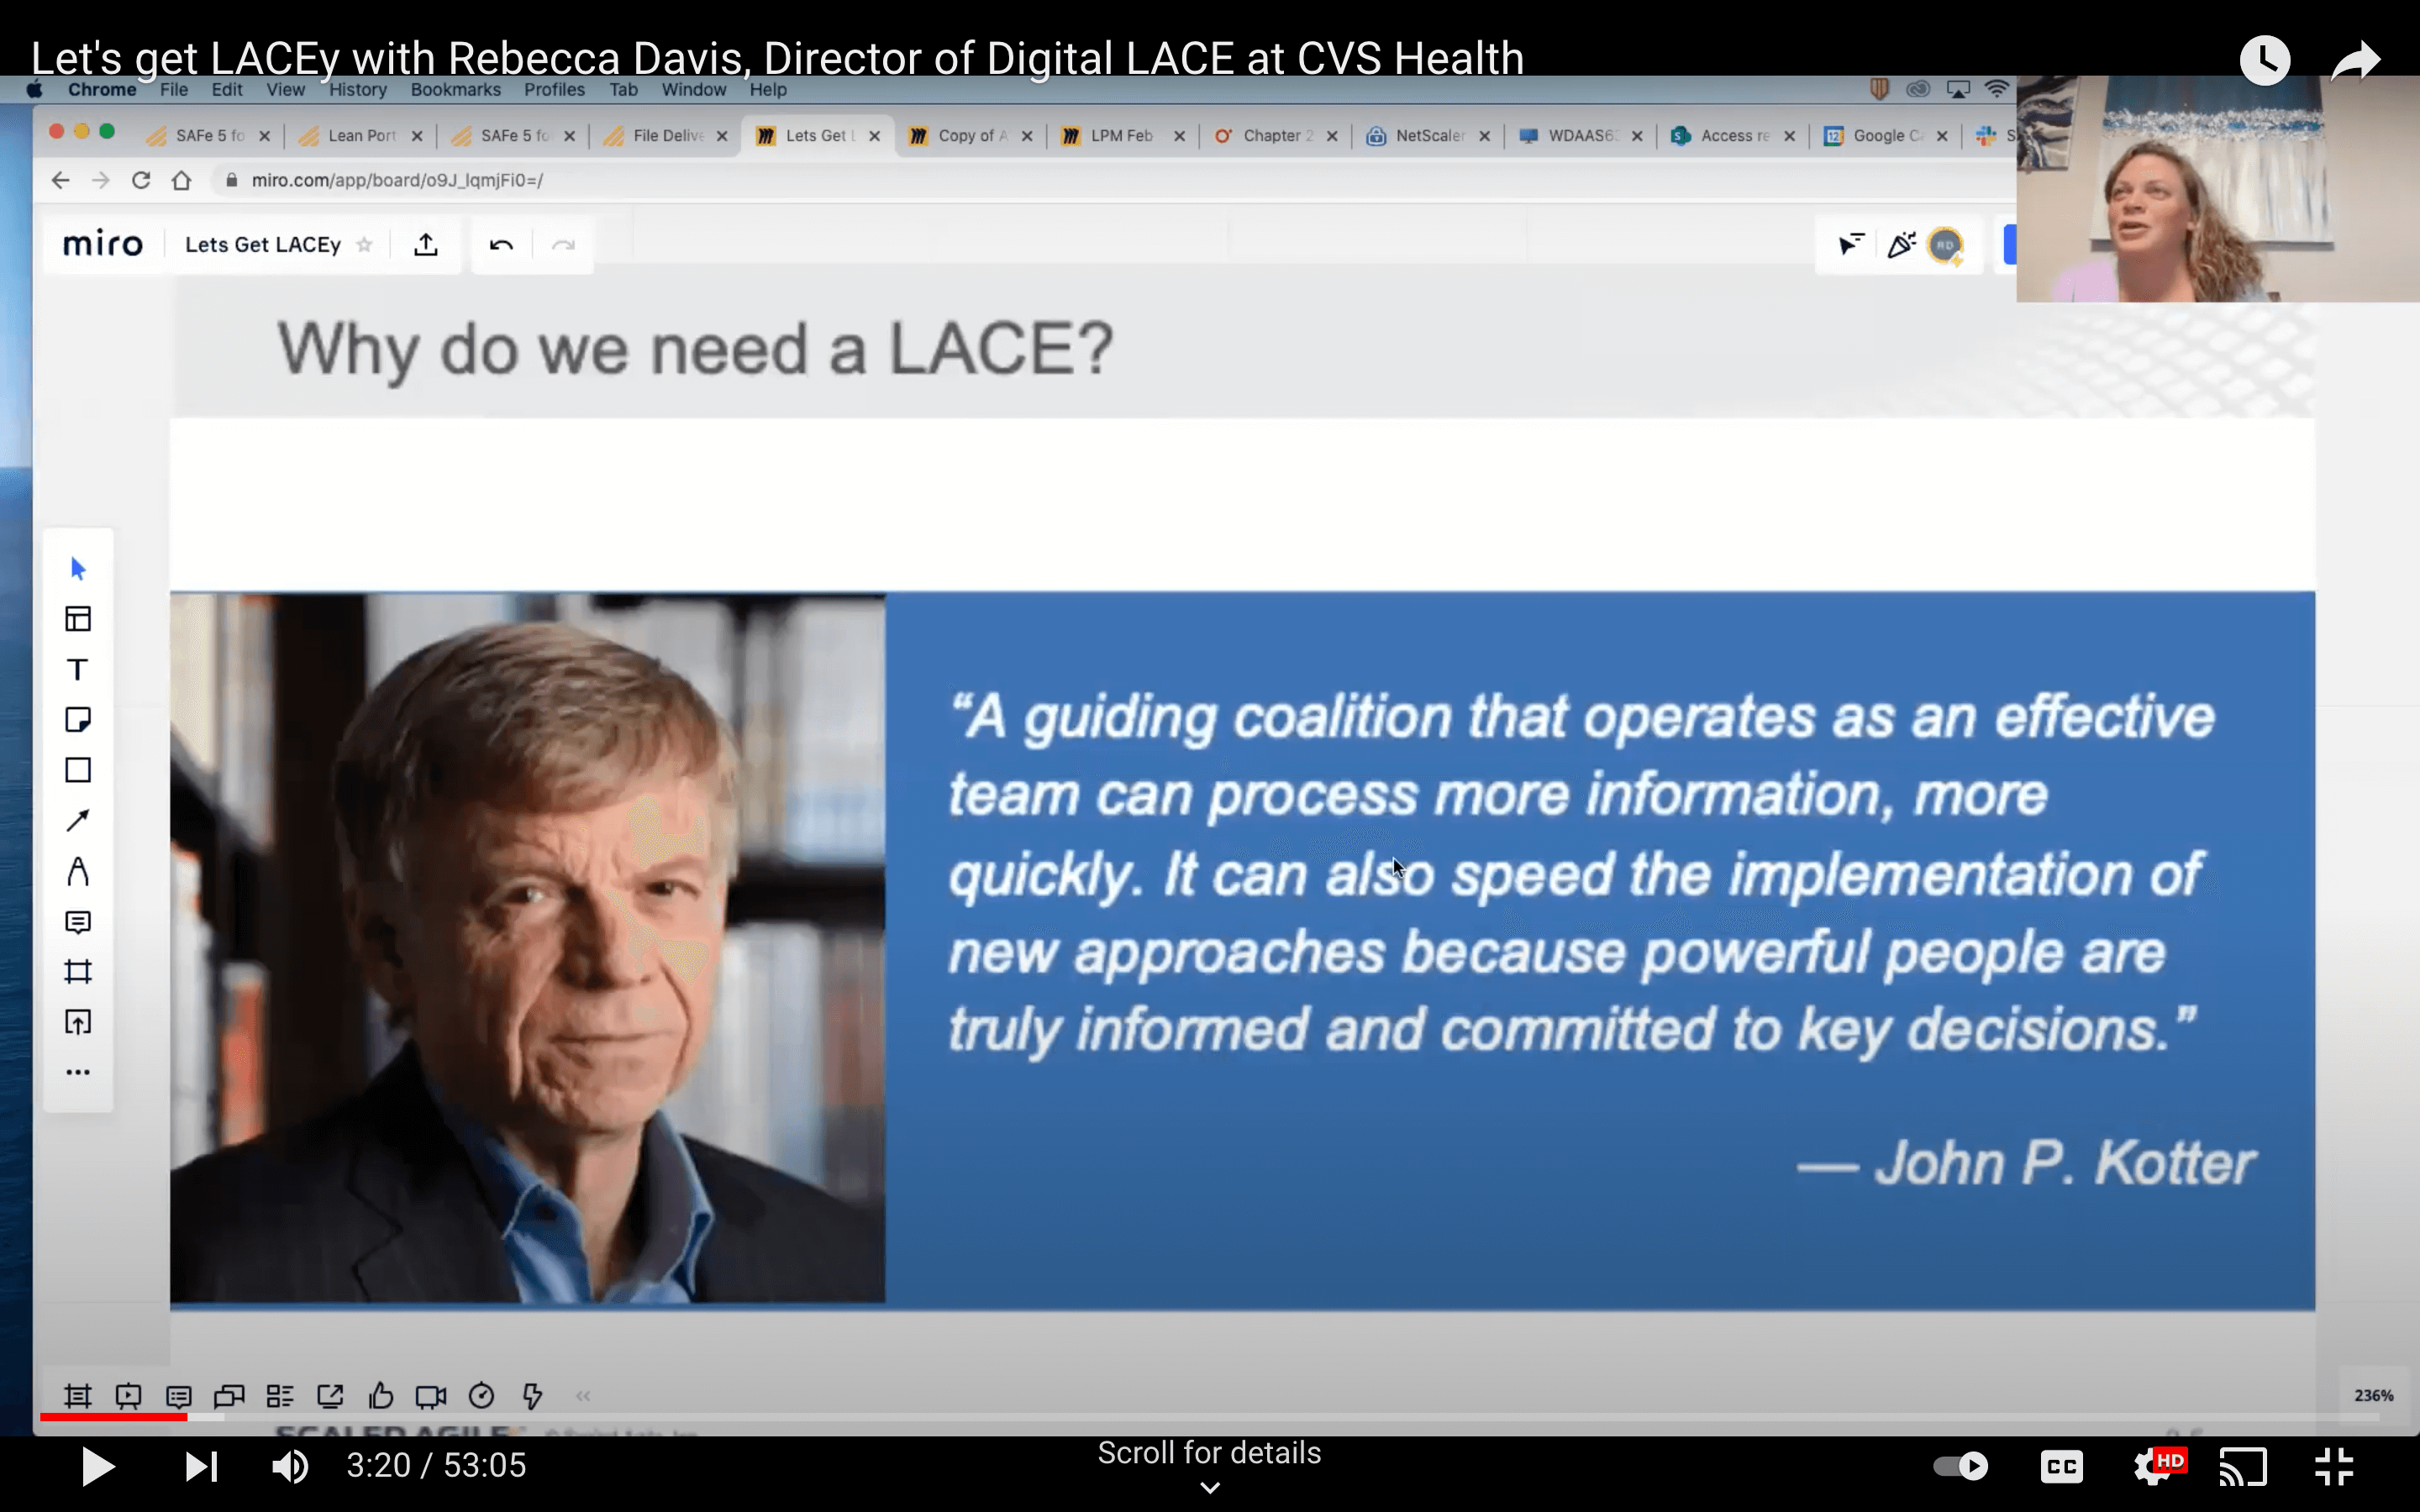Expand Scroll for details chevron
Viewport: 2420px width, 1512px height.
(1209, 1488)
